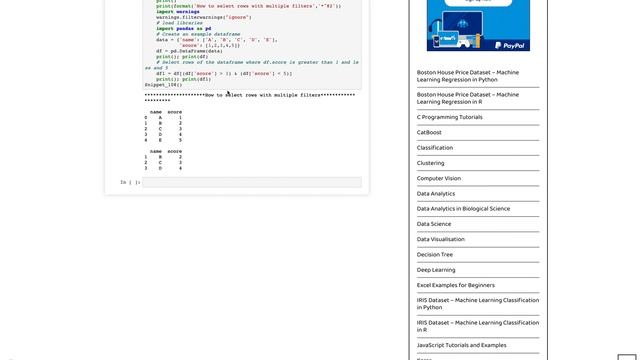Open Classification category link
Image resolution: width=640 pixels, height=360 pixels.
coord(435,148)
